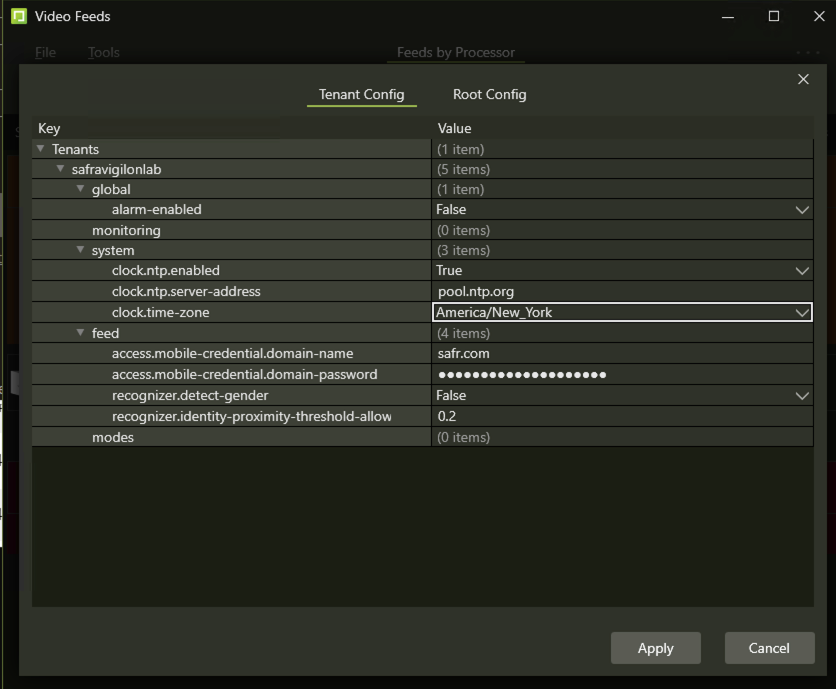Open the clock.time-zone dropdown
836x689 pixels.
click(801, 313)
